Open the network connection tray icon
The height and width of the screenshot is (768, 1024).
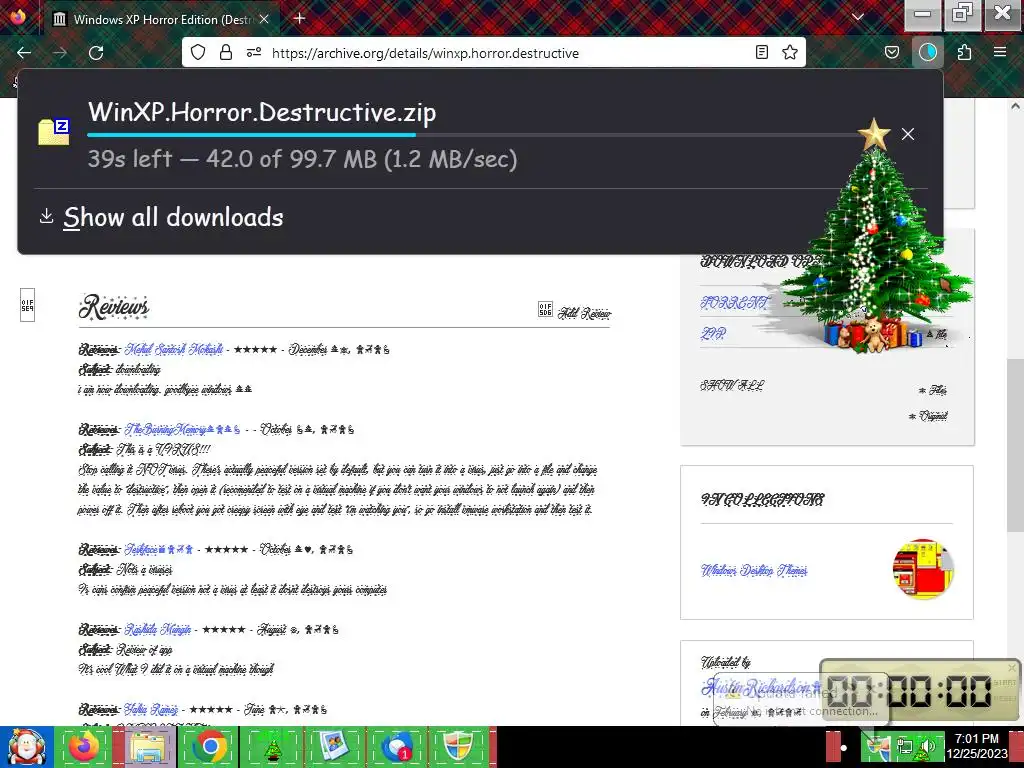[904, 746]
